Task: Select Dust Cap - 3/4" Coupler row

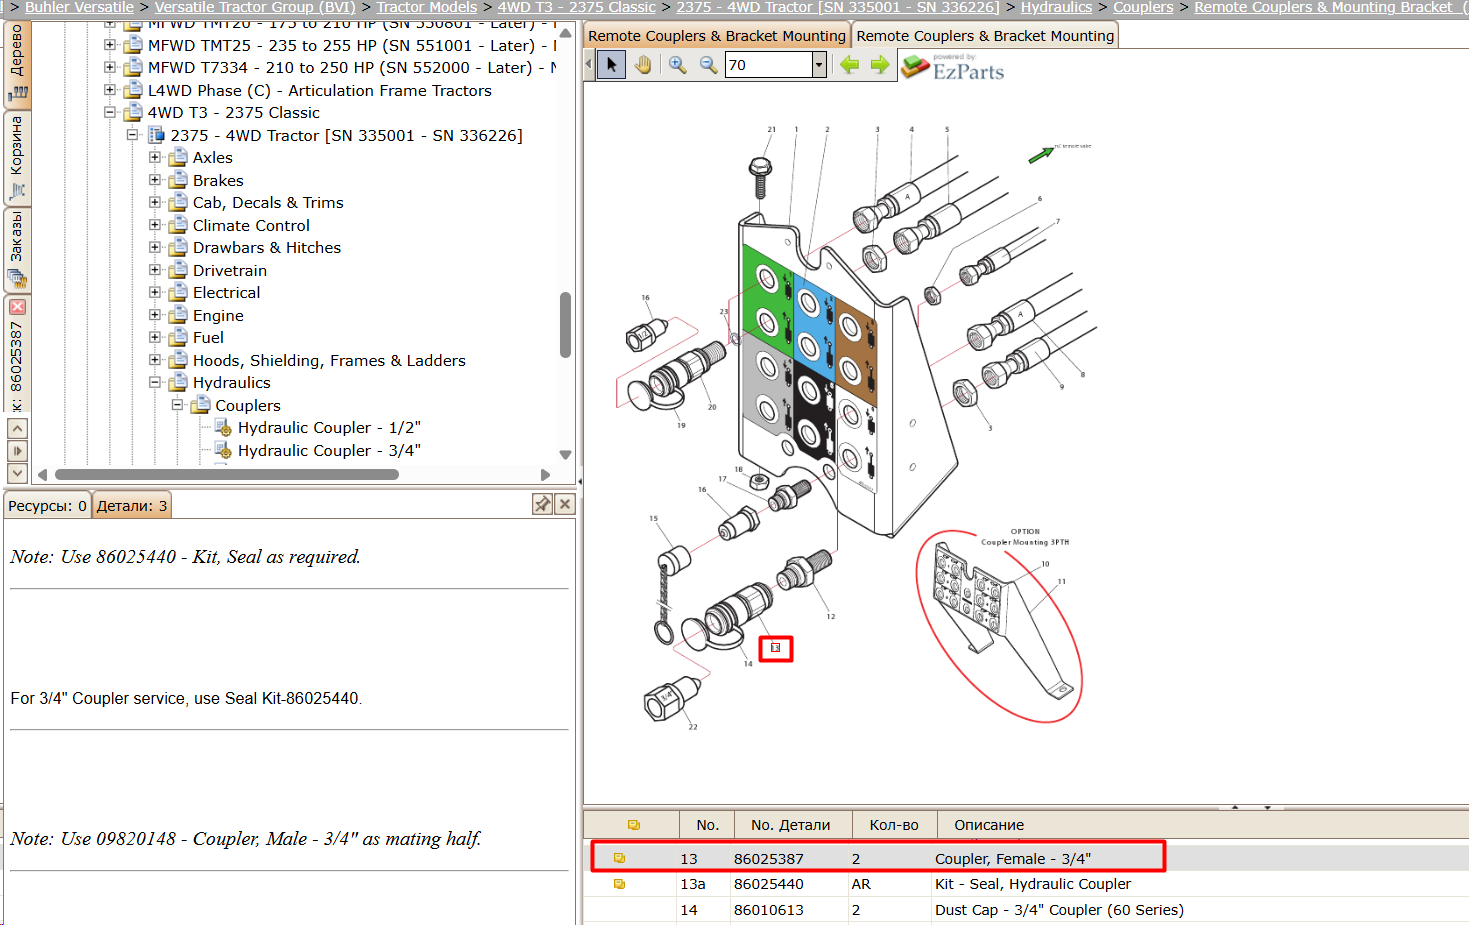Action: [x=1026, y=910]
